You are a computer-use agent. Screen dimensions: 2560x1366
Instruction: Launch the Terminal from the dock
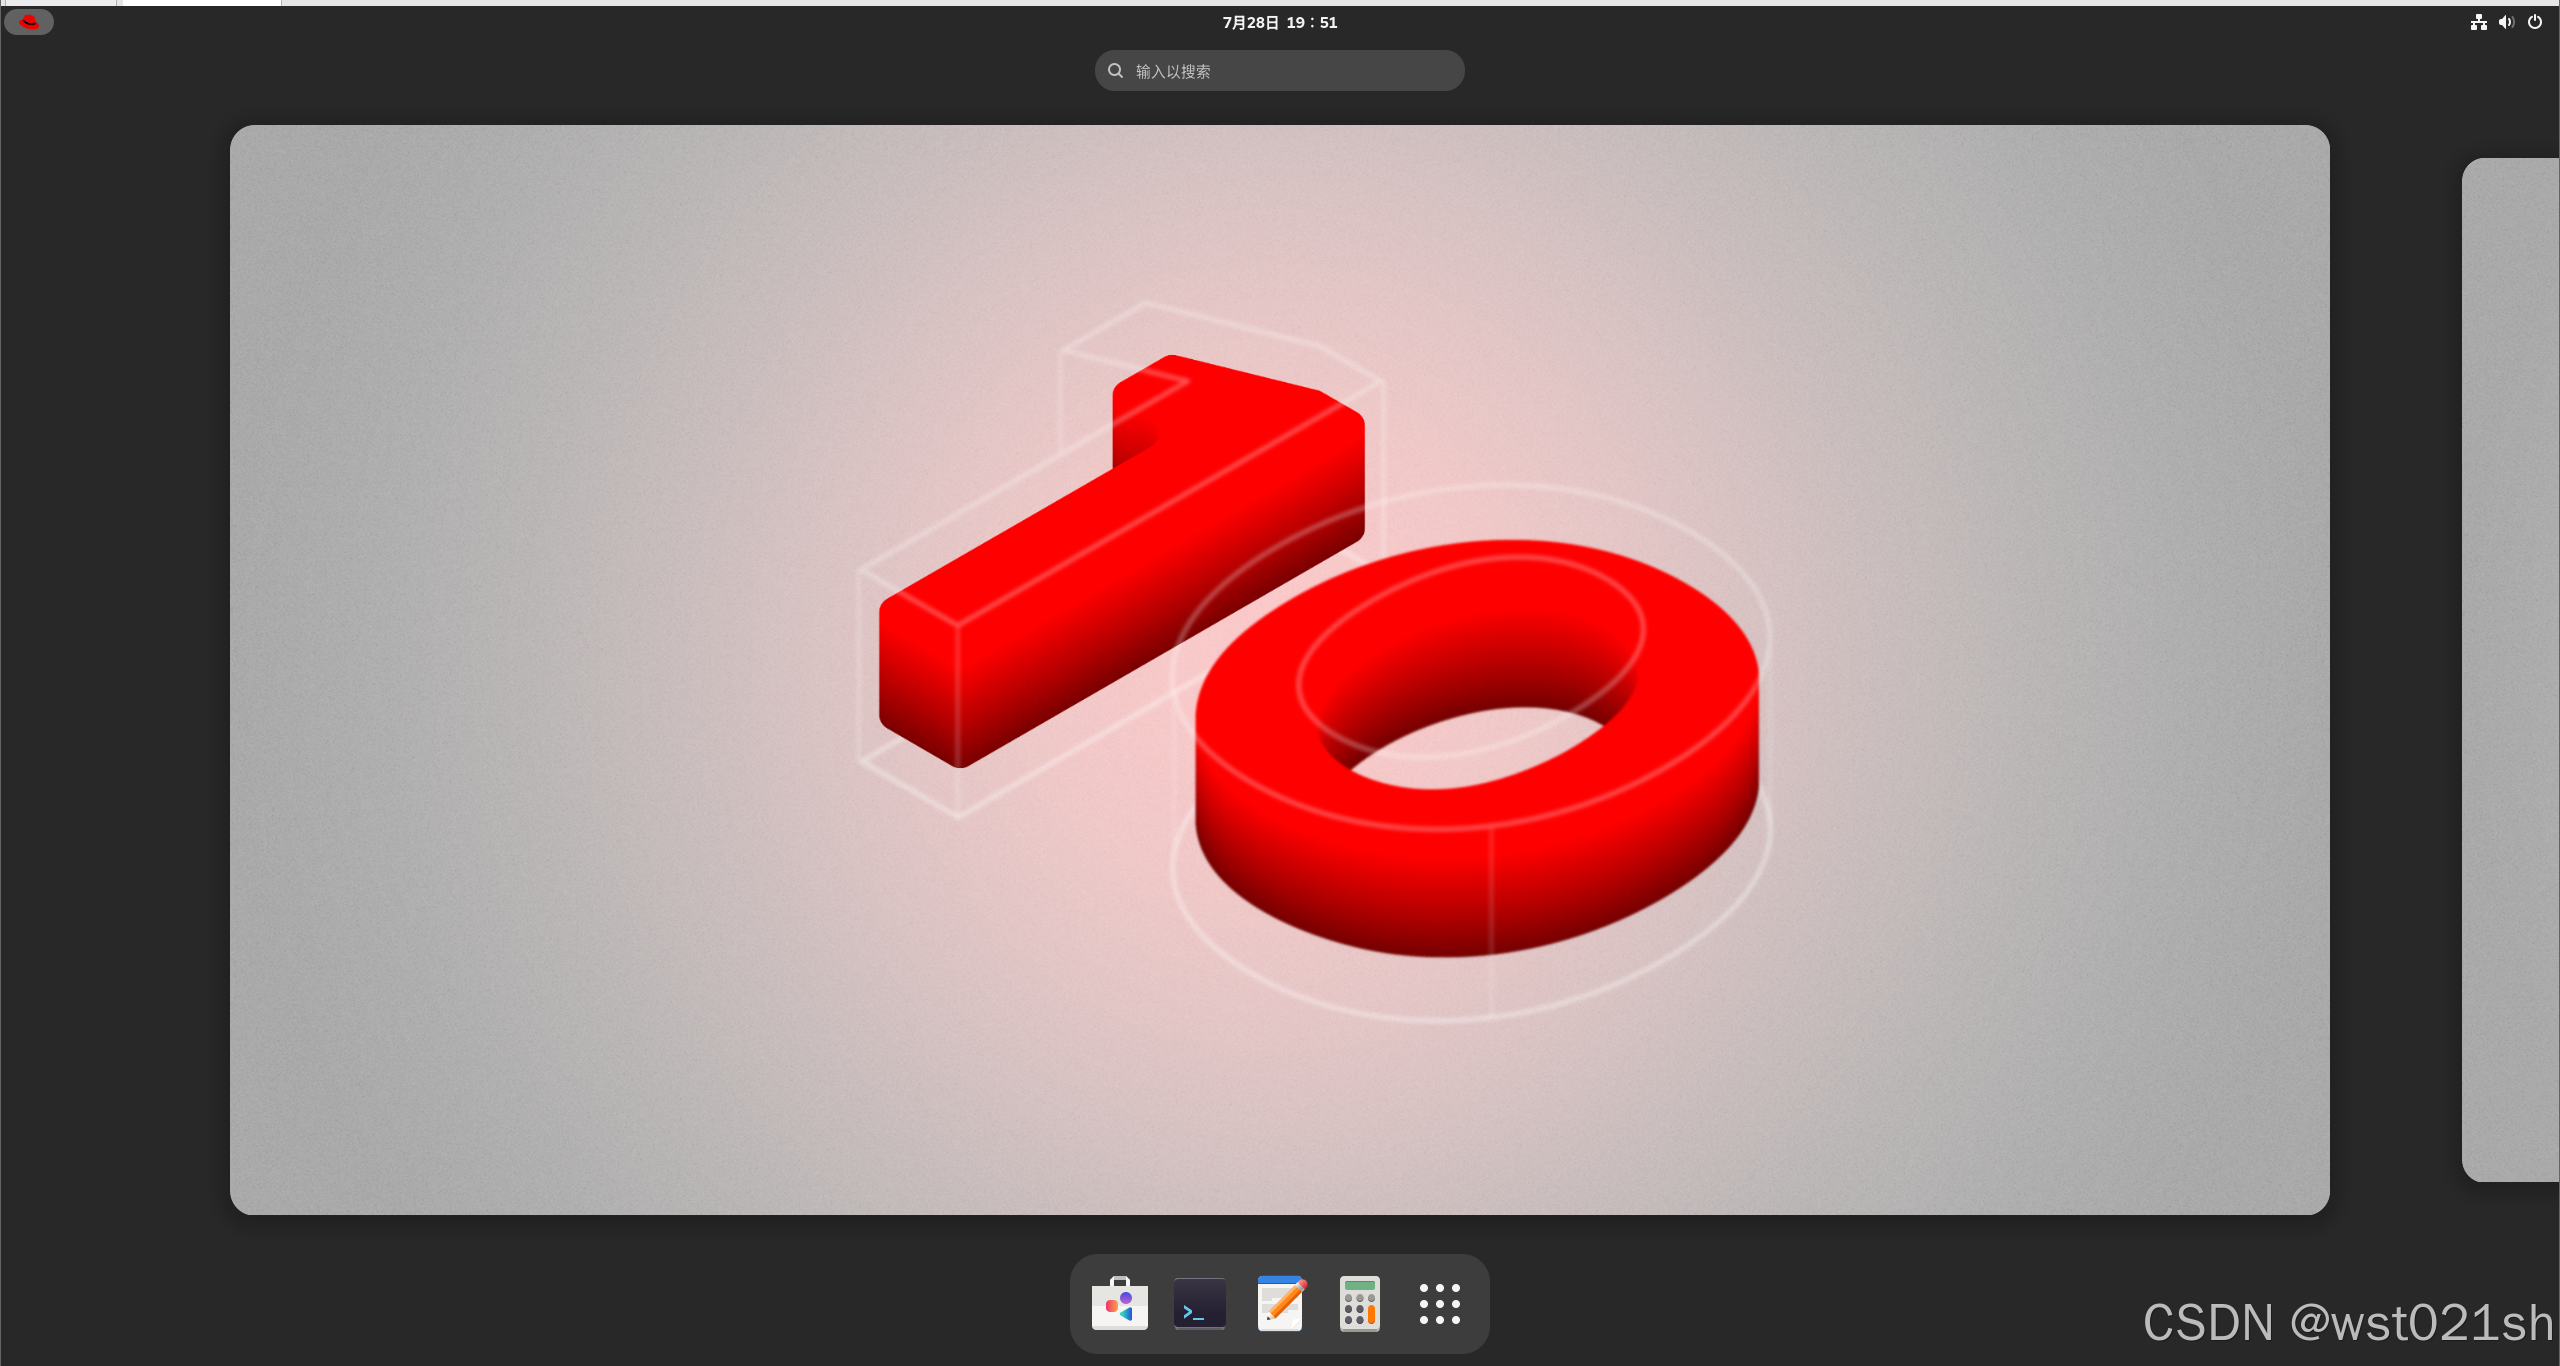click(x=1199, y=1304)
